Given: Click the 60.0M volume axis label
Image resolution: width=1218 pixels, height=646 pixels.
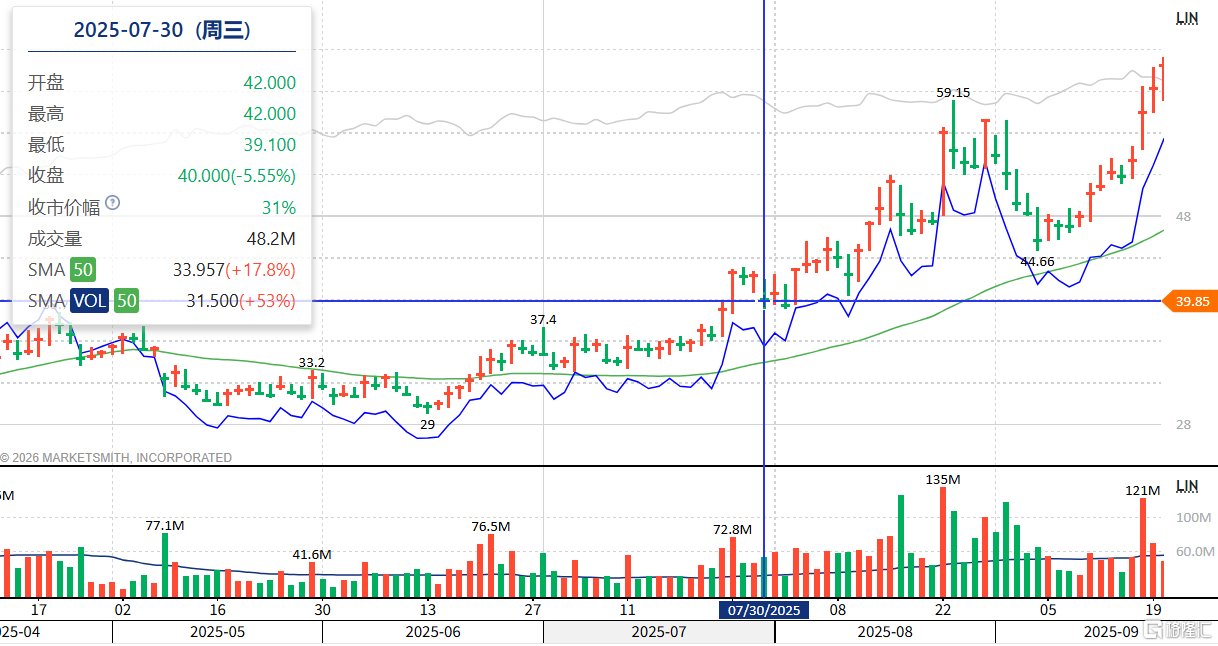Looking at the screenshot, I should (1193, 551).
